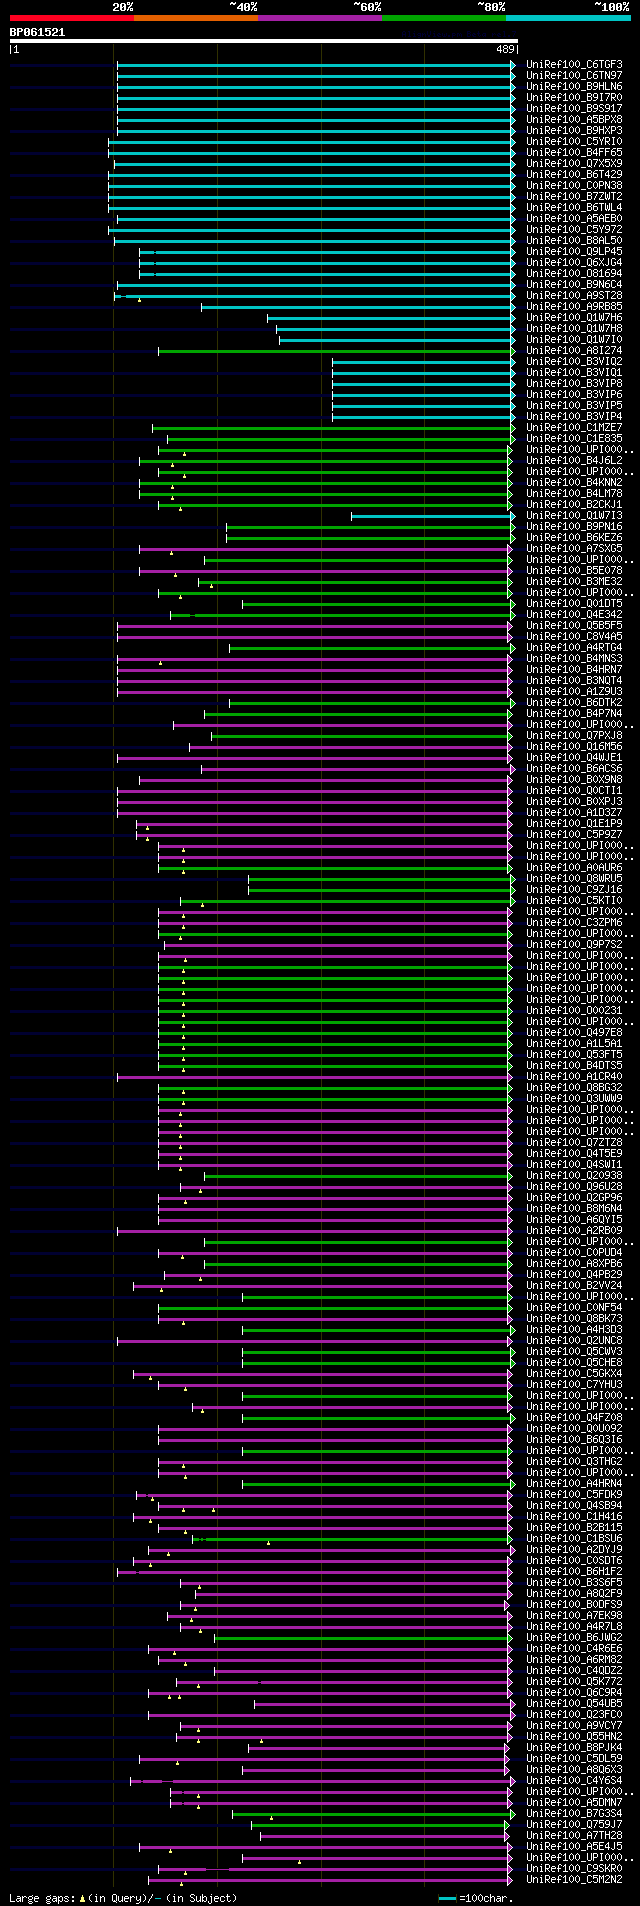Open hit UniRef100_C5M2N2
640x1906 pixels.
click(574, 1879)
